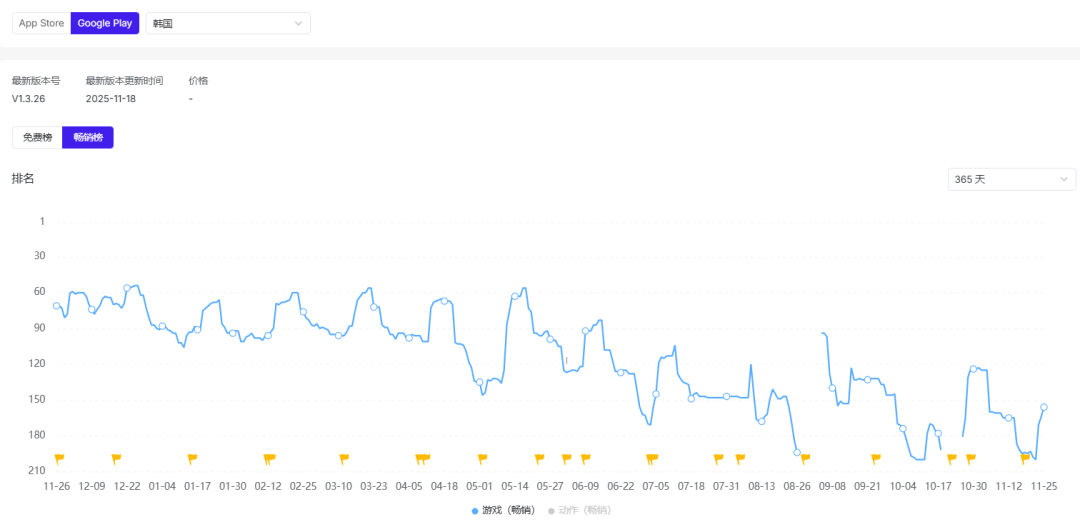Toggle the 游戏（畅销）legend series

(x=502, y=511)
